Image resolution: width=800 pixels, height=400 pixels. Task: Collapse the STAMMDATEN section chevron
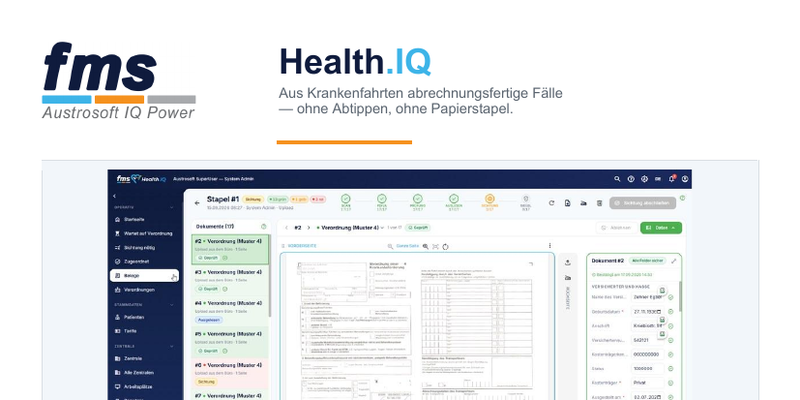(x=171, y=305)
